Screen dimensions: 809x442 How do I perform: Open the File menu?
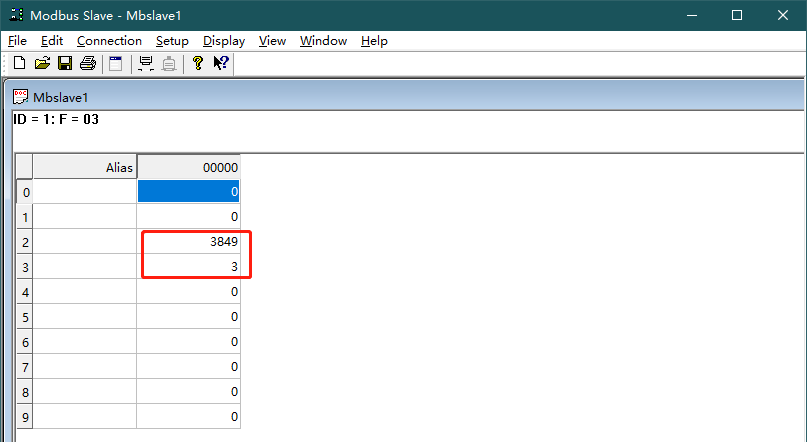point(18,41)
